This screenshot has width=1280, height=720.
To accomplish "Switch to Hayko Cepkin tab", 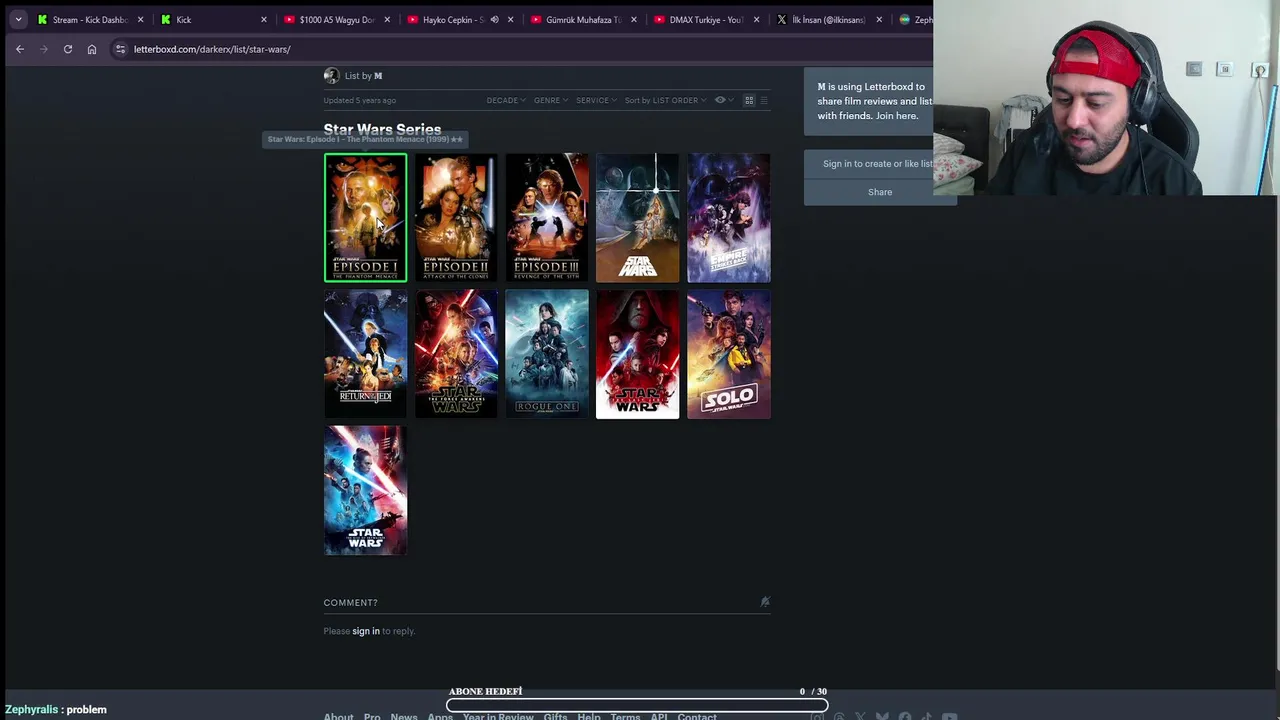I will [x=452, y=19].
